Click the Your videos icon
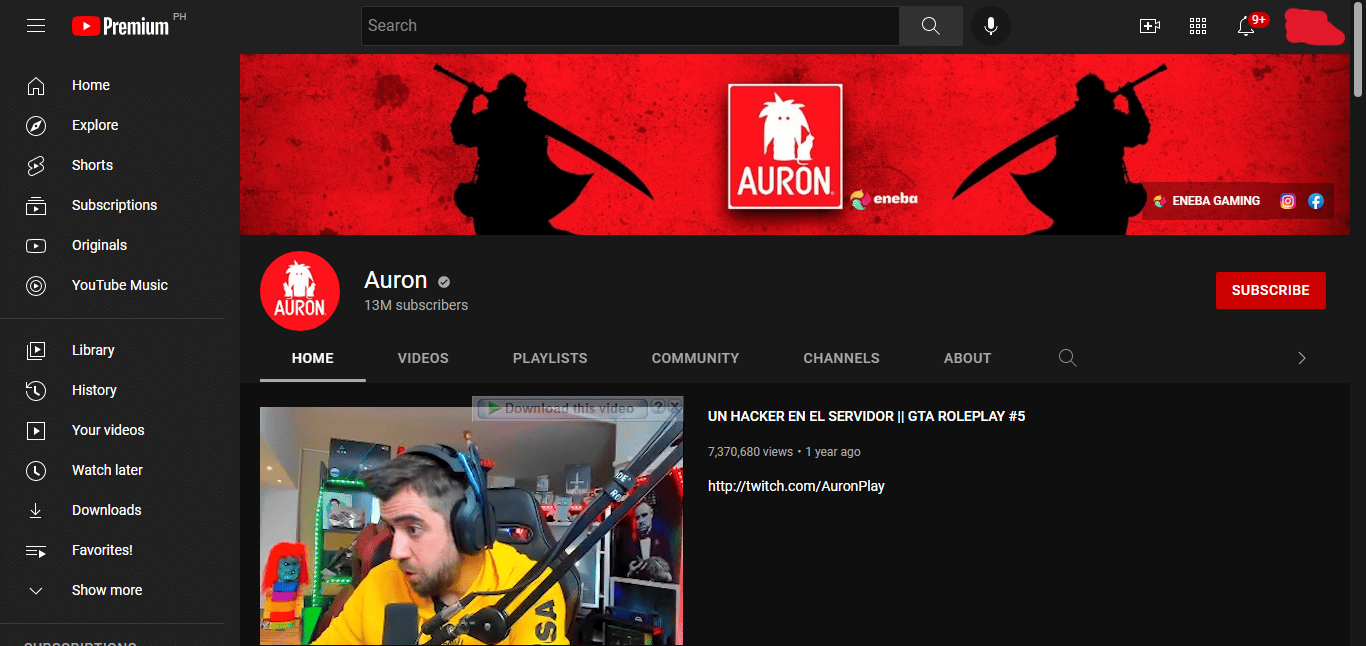 pyautogui.click(x=36, y=431)
